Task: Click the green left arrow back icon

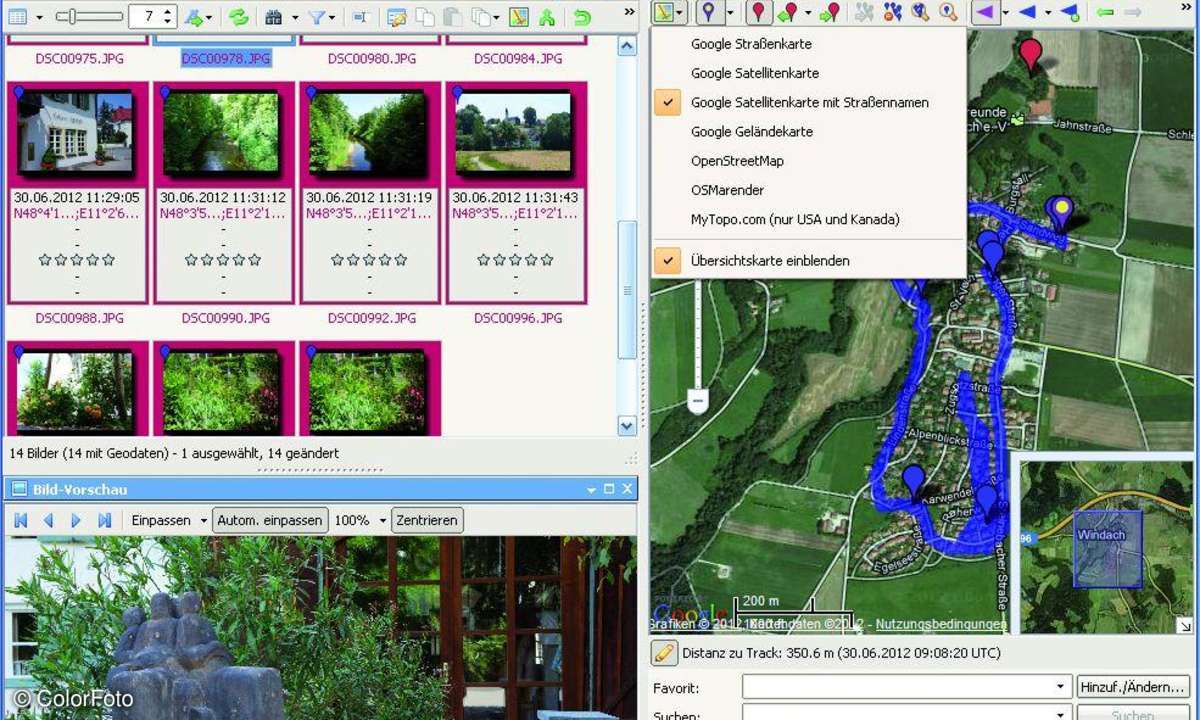Action: [x=1105, y=13]
